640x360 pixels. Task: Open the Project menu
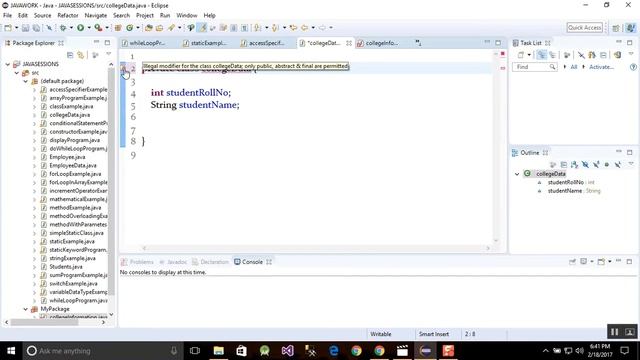[x=145, y=15]
